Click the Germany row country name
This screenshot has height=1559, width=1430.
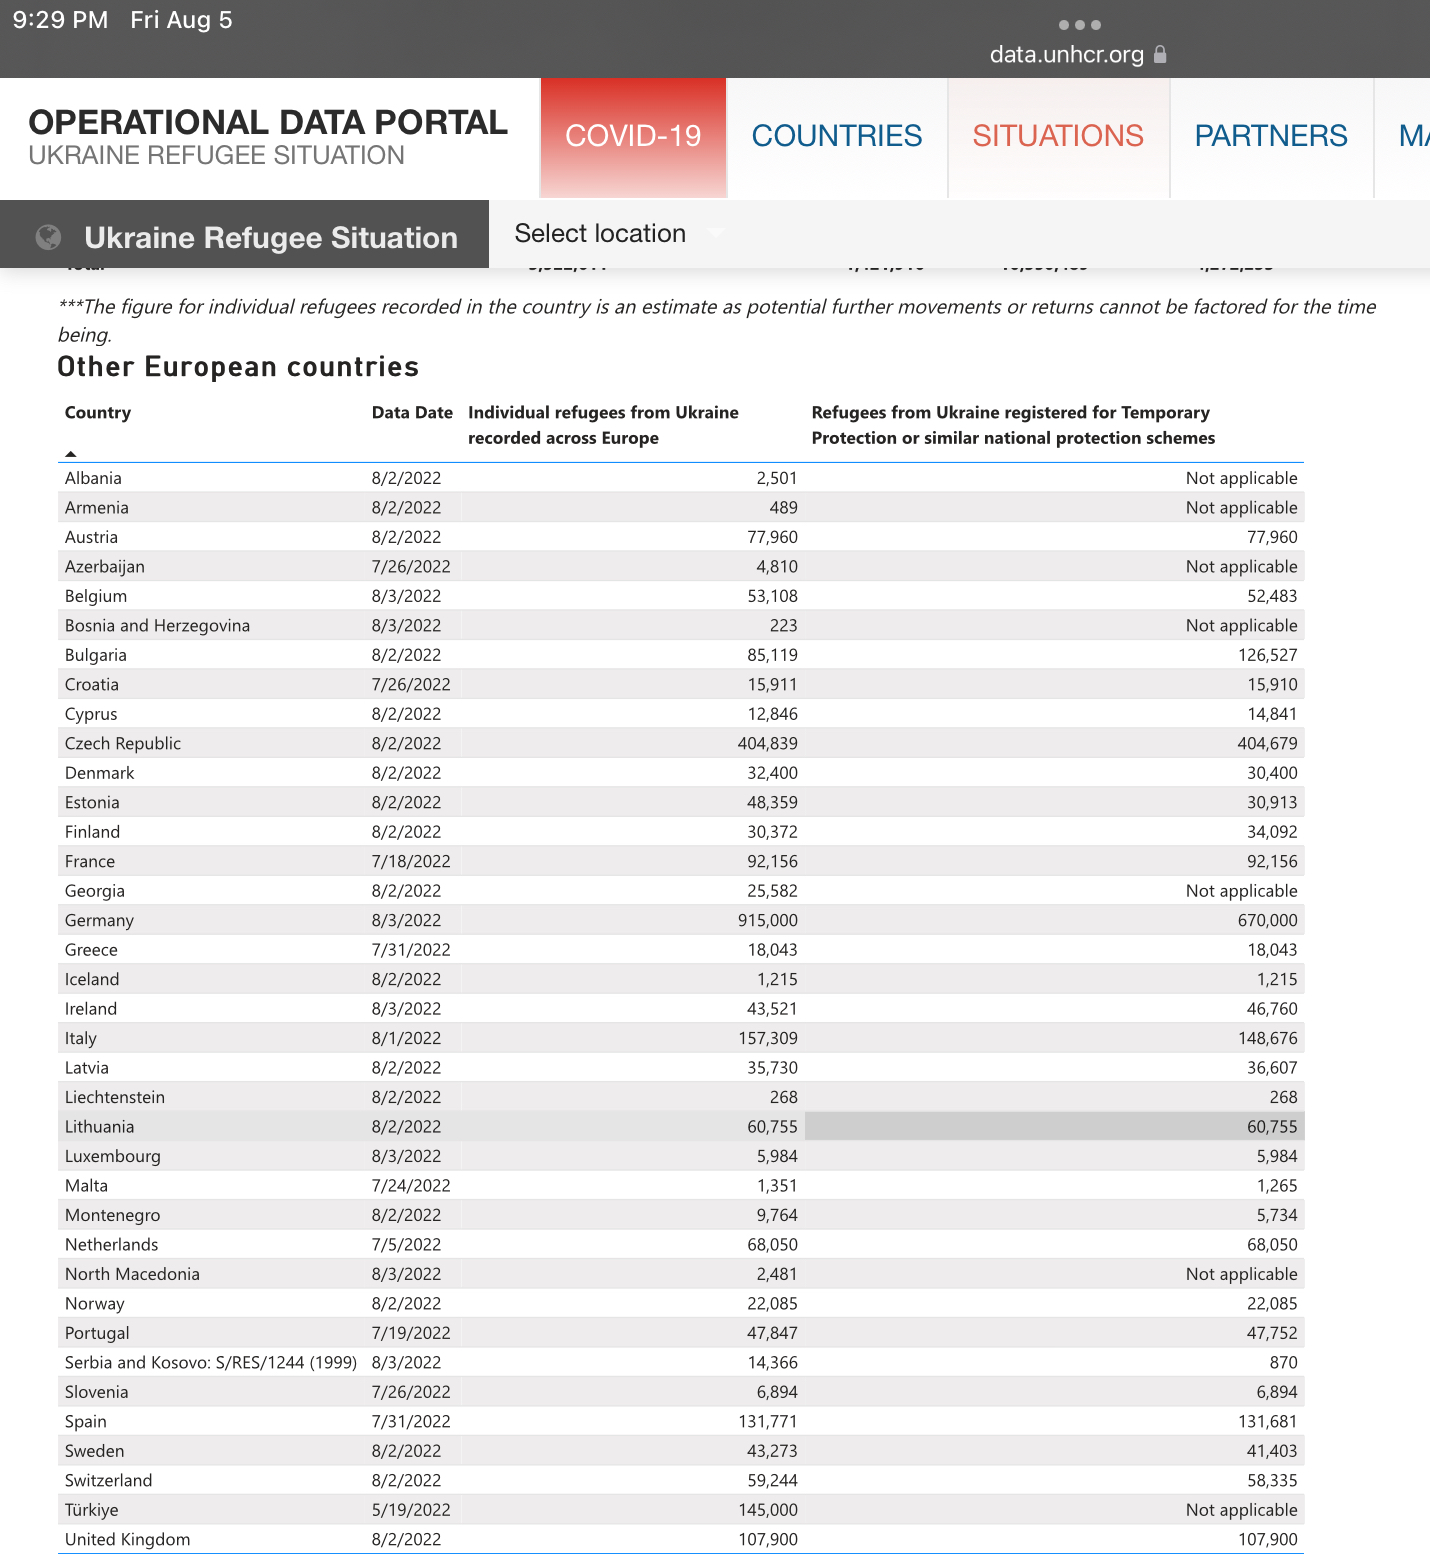(x=99, y=921)
